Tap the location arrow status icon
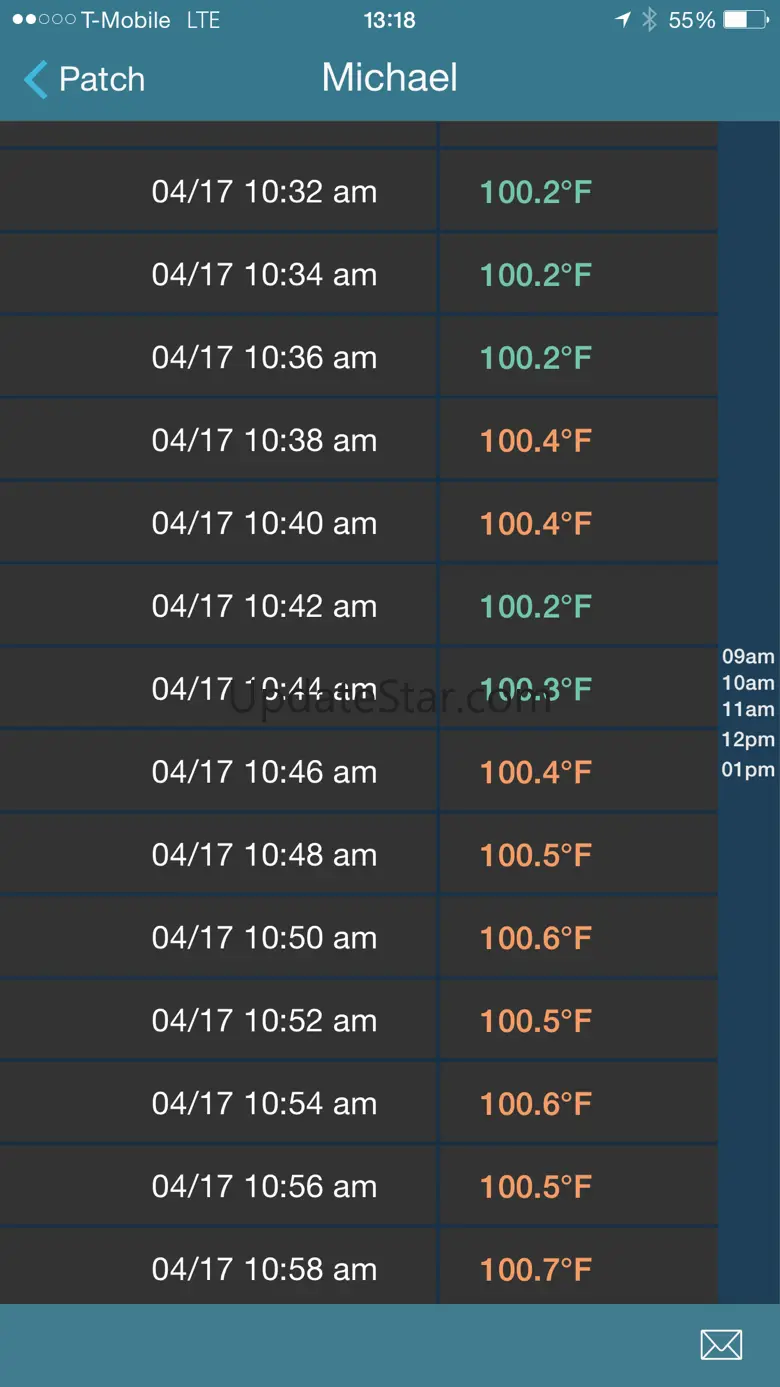The image size is (780, 1387). 623,20
